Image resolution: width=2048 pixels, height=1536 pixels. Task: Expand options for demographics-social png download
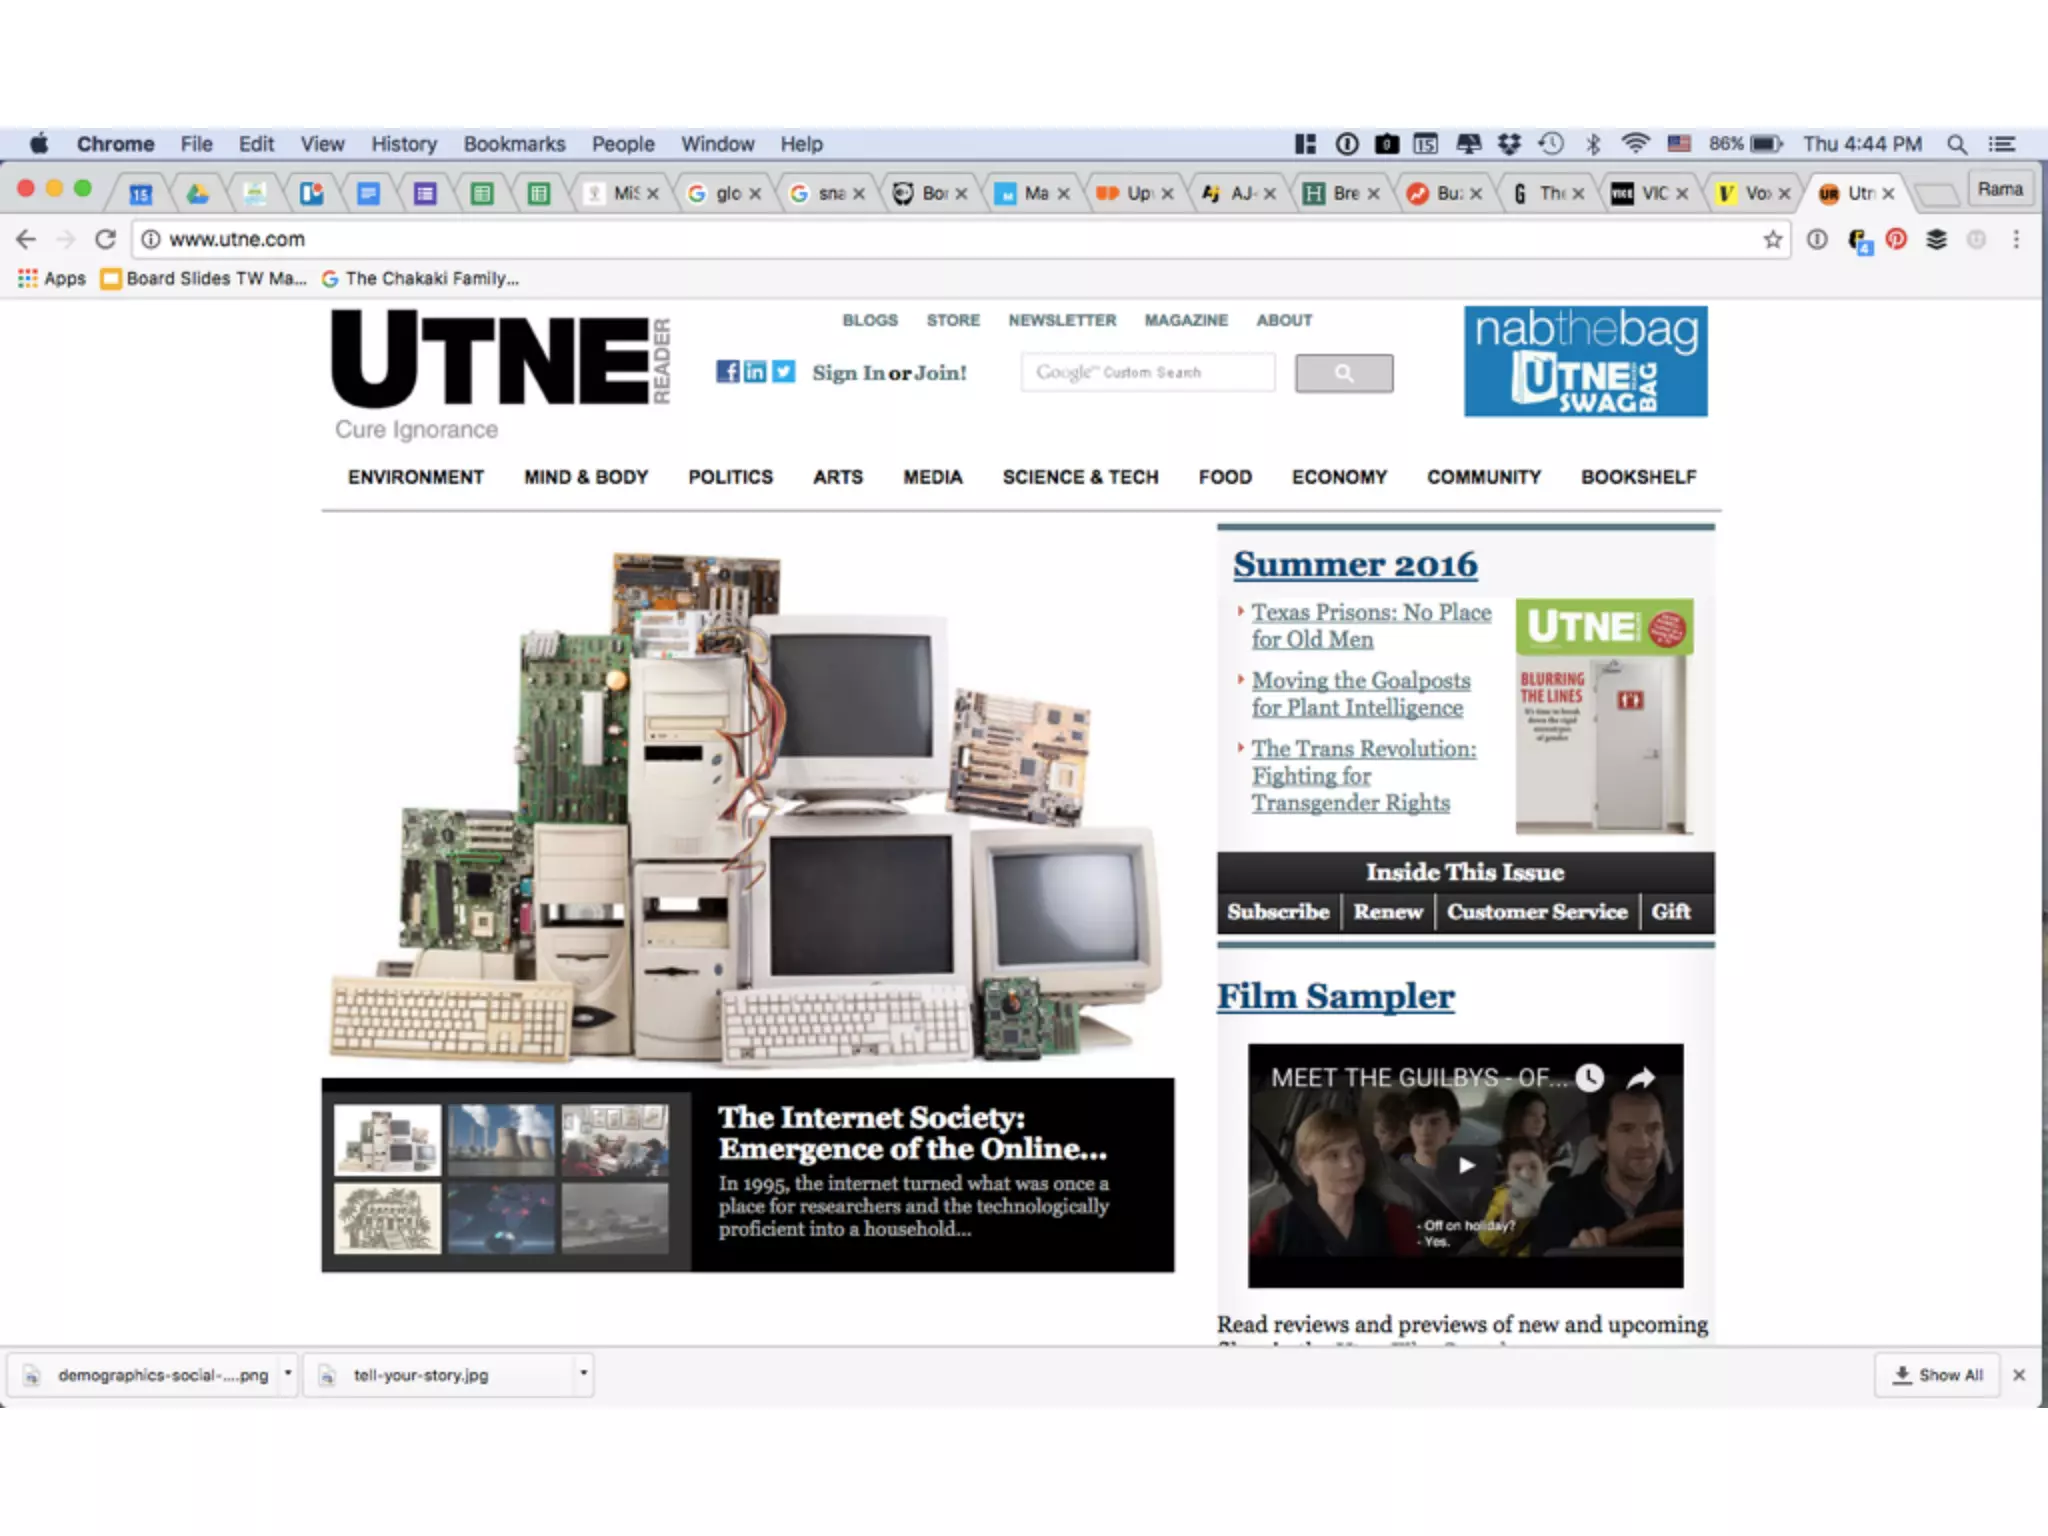tap(288, 1374)
